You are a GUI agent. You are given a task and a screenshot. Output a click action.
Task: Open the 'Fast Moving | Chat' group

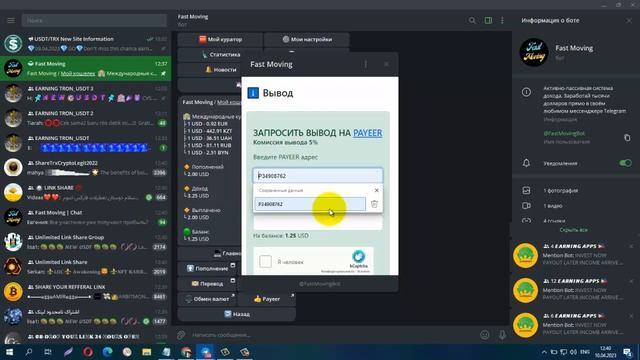pos(86,217)
